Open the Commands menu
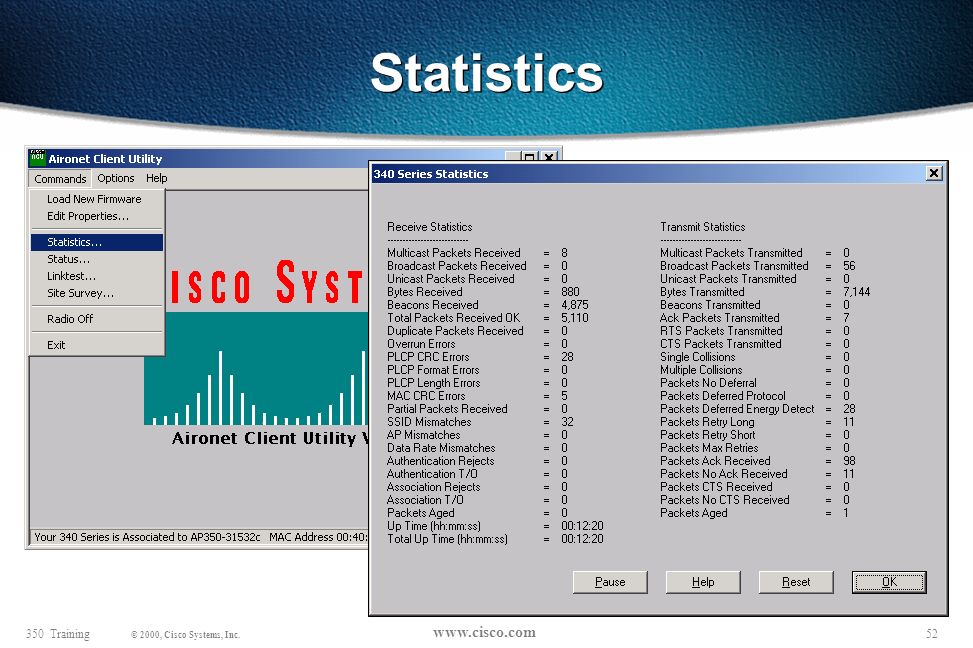The image size is (973, 648). (60, 179)
